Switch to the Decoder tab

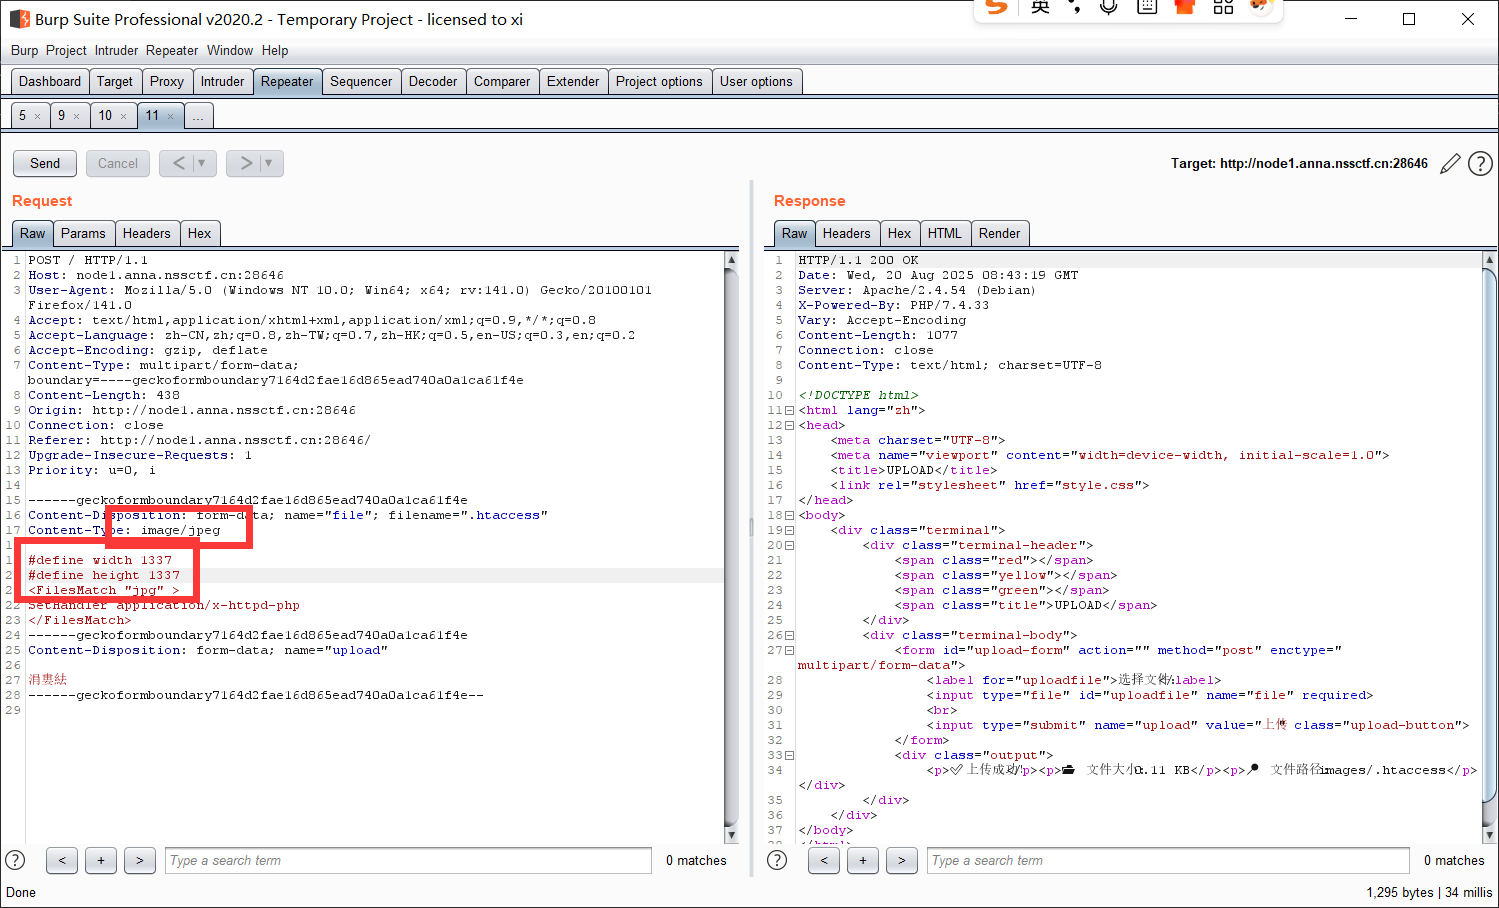tap(433, 82)
